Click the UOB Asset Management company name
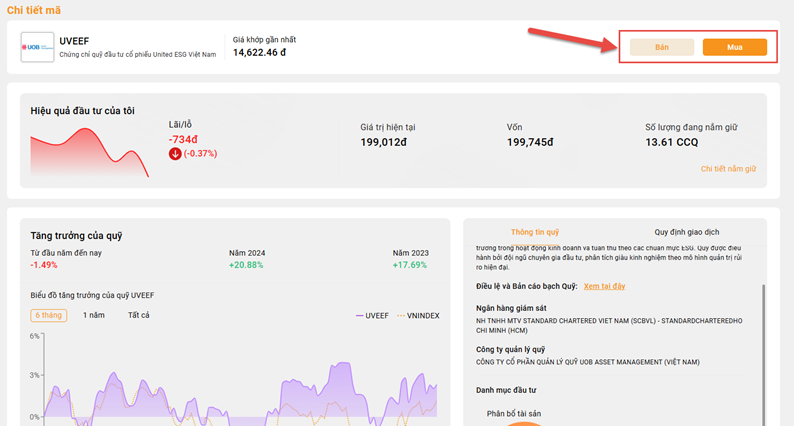Image resolution: width=794 pixels, height=426 pixels. click(587, 362)
